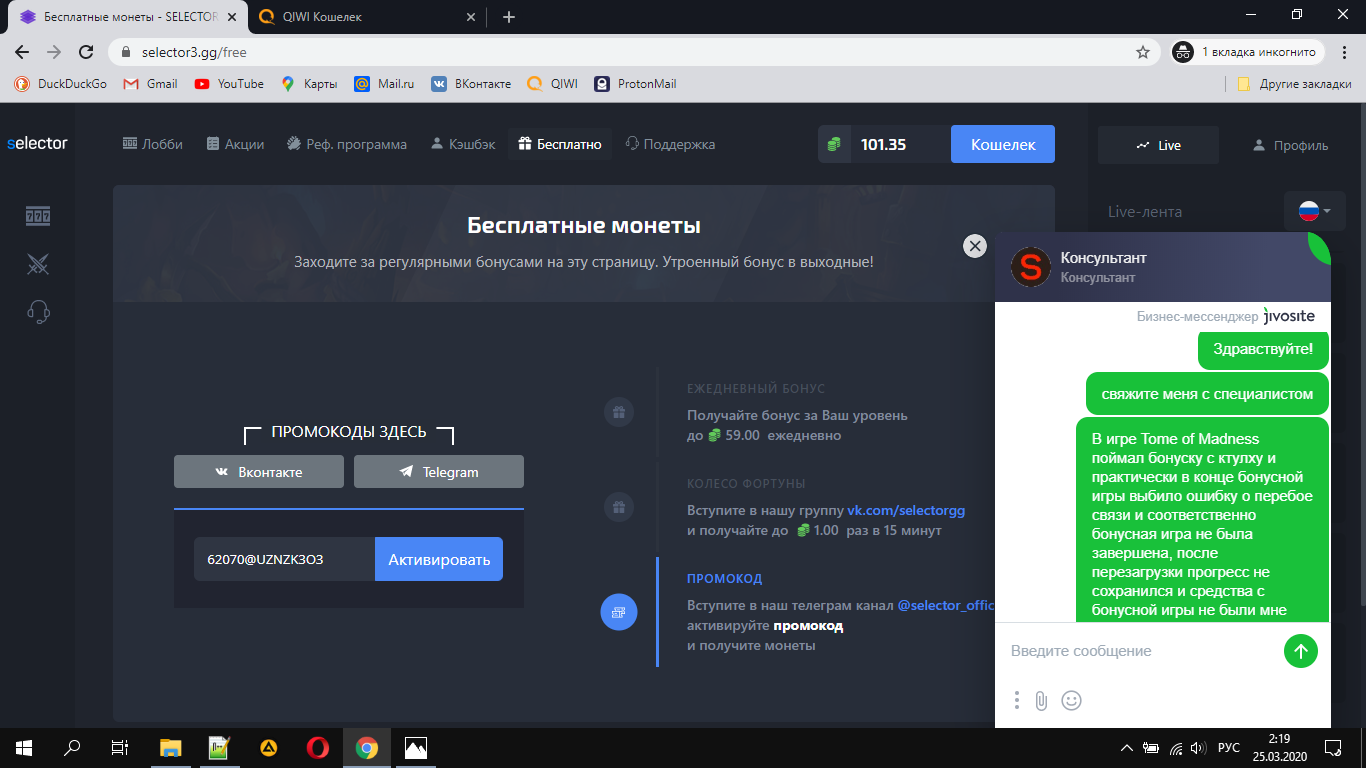
Task: Open File Explorer from the taskbar
Action: click(x=171, y=747)
